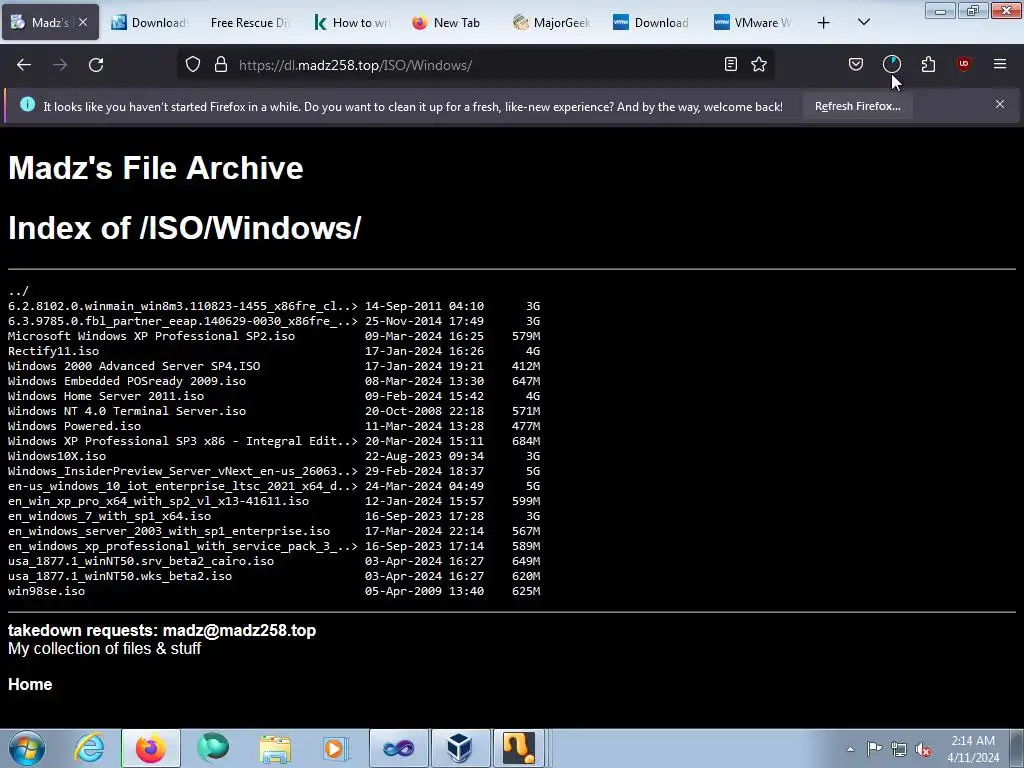Open the downloads progress icon
Image resolution: width=1024 pixels, height=768 pixels.
click(x=891, y=65)
